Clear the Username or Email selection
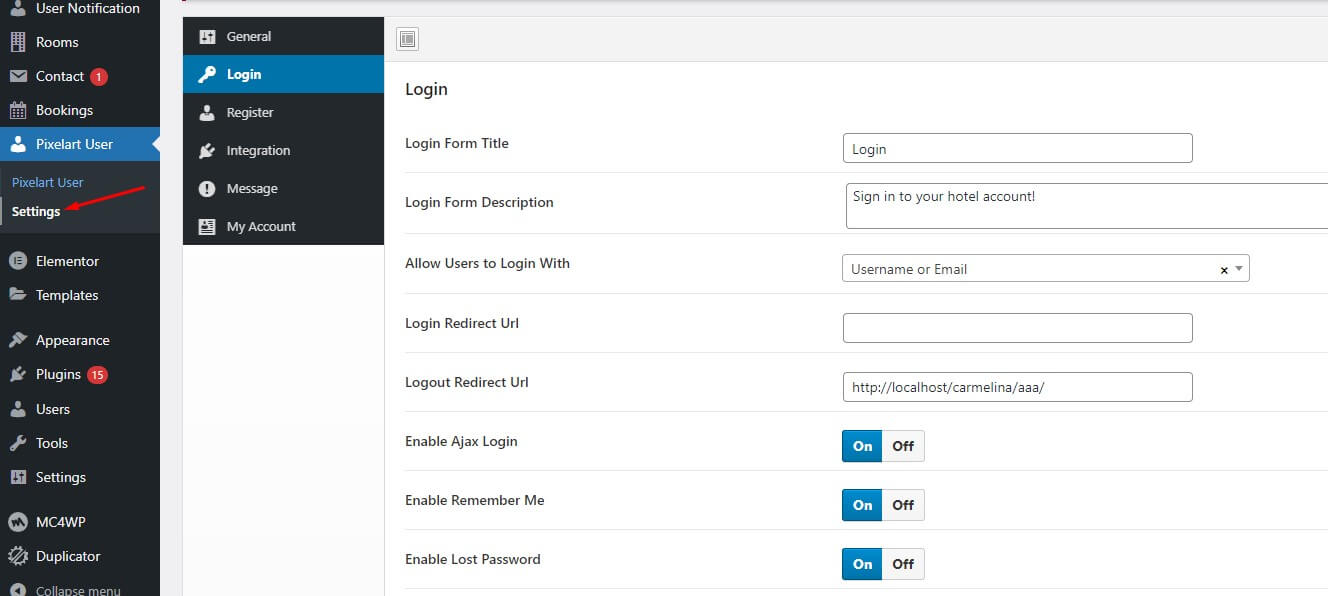Viewport: 1328px width, 596px height. (x=1224, y=270)
